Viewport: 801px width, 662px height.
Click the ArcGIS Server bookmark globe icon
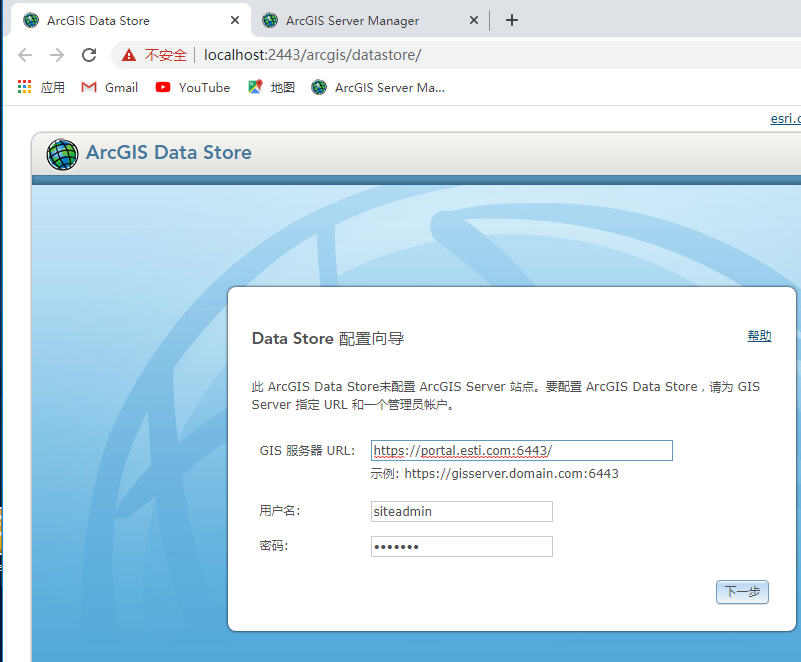pyautogui.click(x=319, y=87)
